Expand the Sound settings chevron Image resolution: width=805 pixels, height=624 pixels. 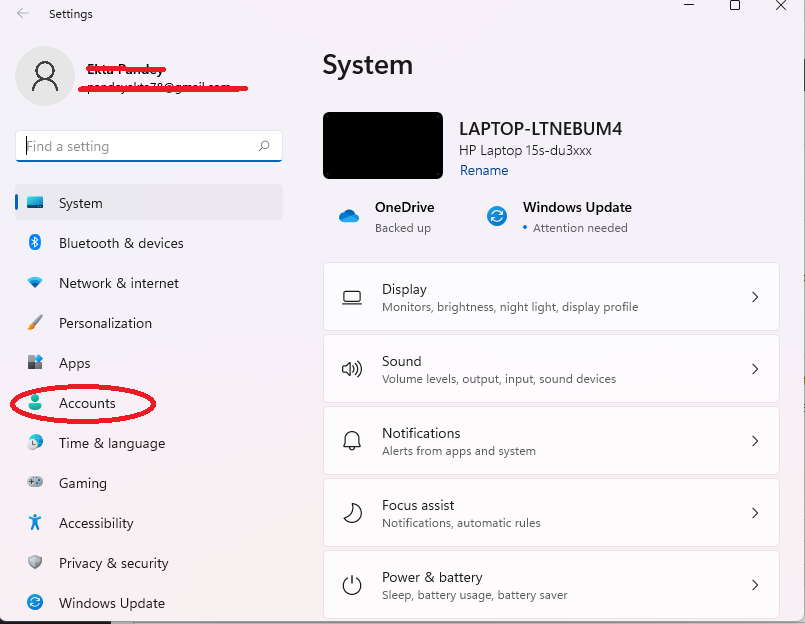(x=755, y=369)
